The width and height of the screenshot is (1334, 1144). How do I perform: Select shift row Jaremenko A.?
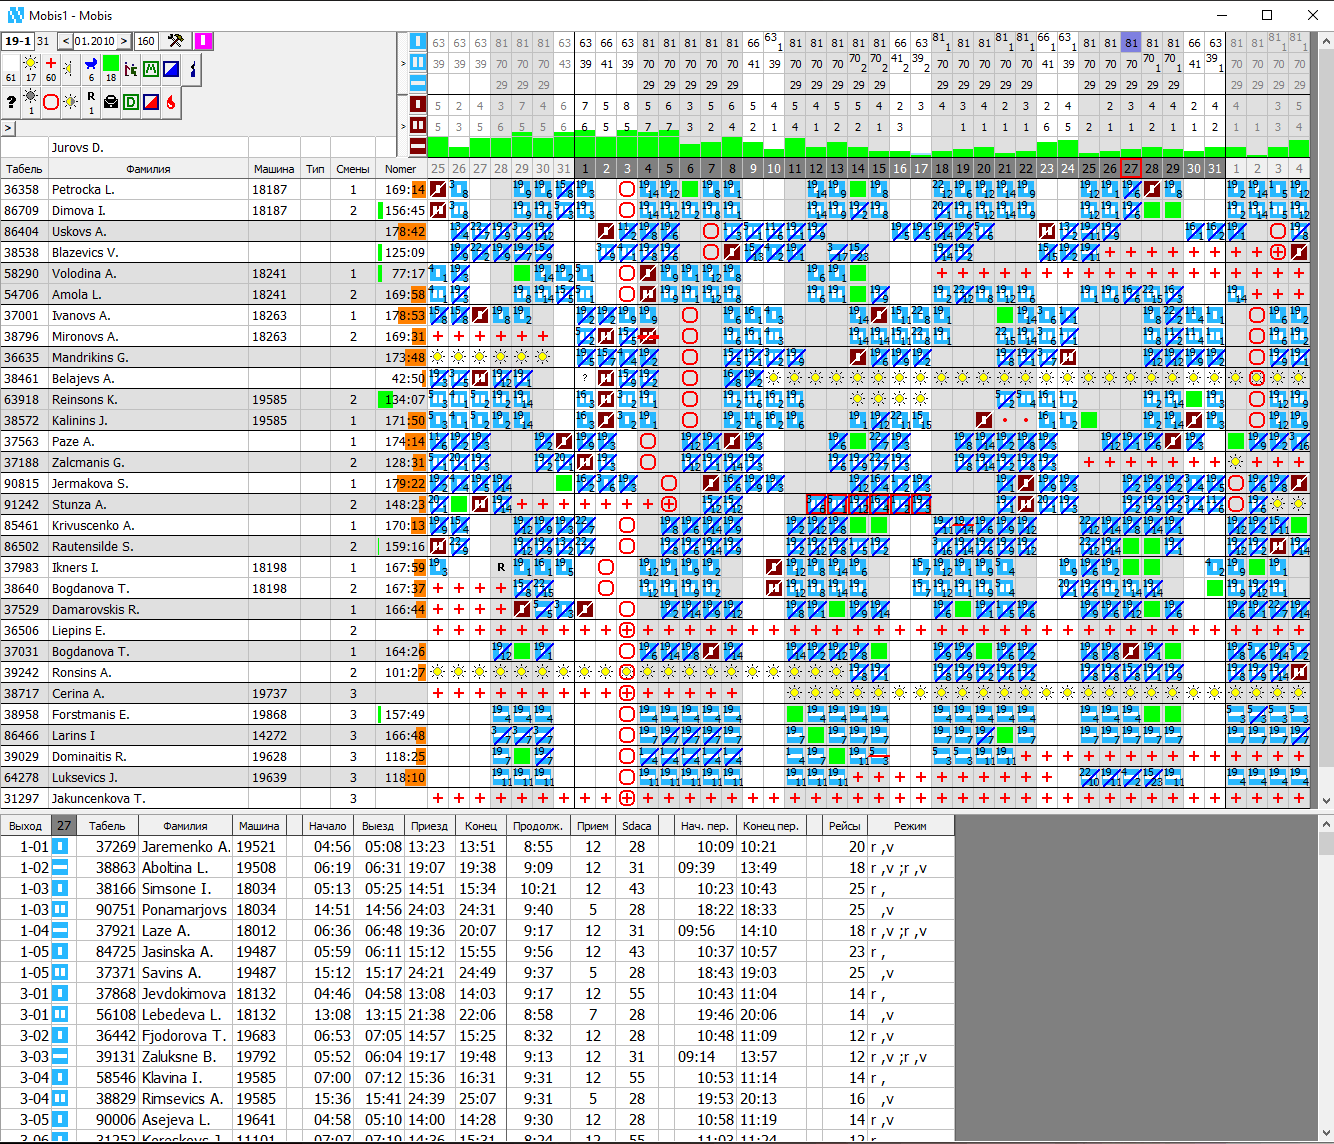[477, 846]
